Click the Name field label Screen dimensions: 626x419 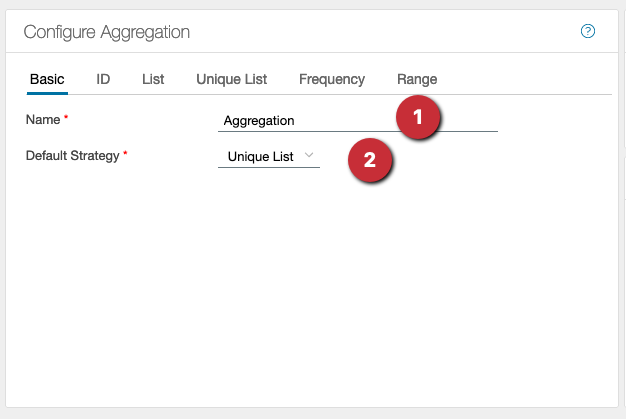tap(43, 120)
